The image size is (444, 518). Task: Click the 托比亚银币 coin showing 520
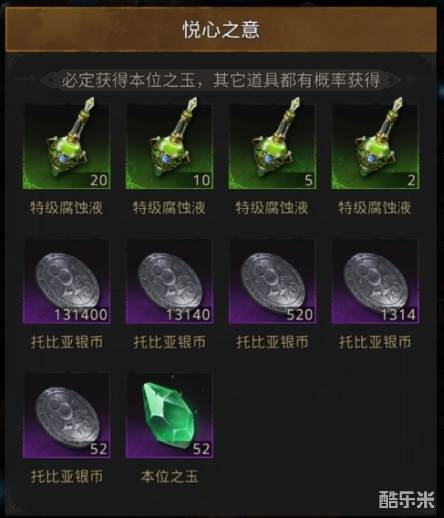[x=272, y=281]
